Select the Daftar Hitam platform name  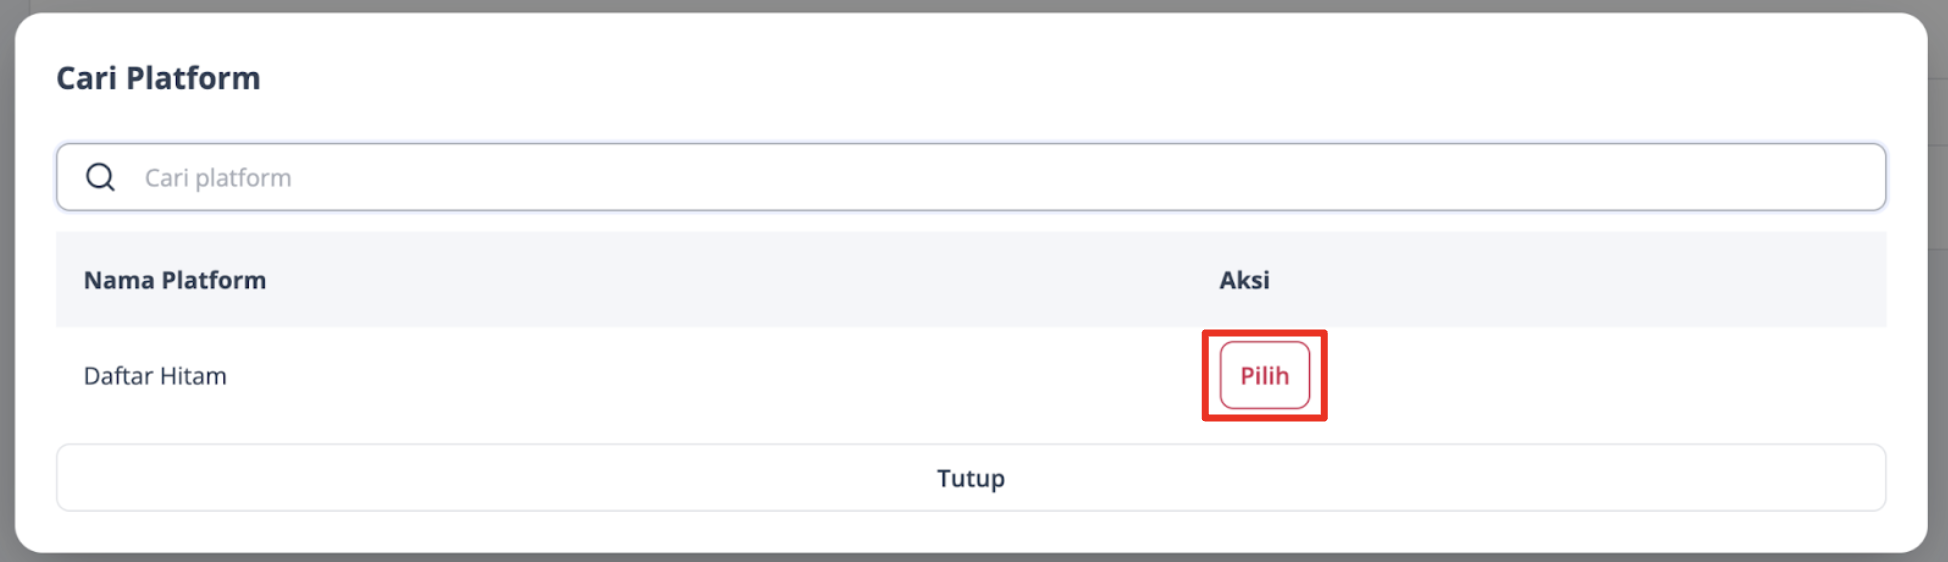(155, 376)
